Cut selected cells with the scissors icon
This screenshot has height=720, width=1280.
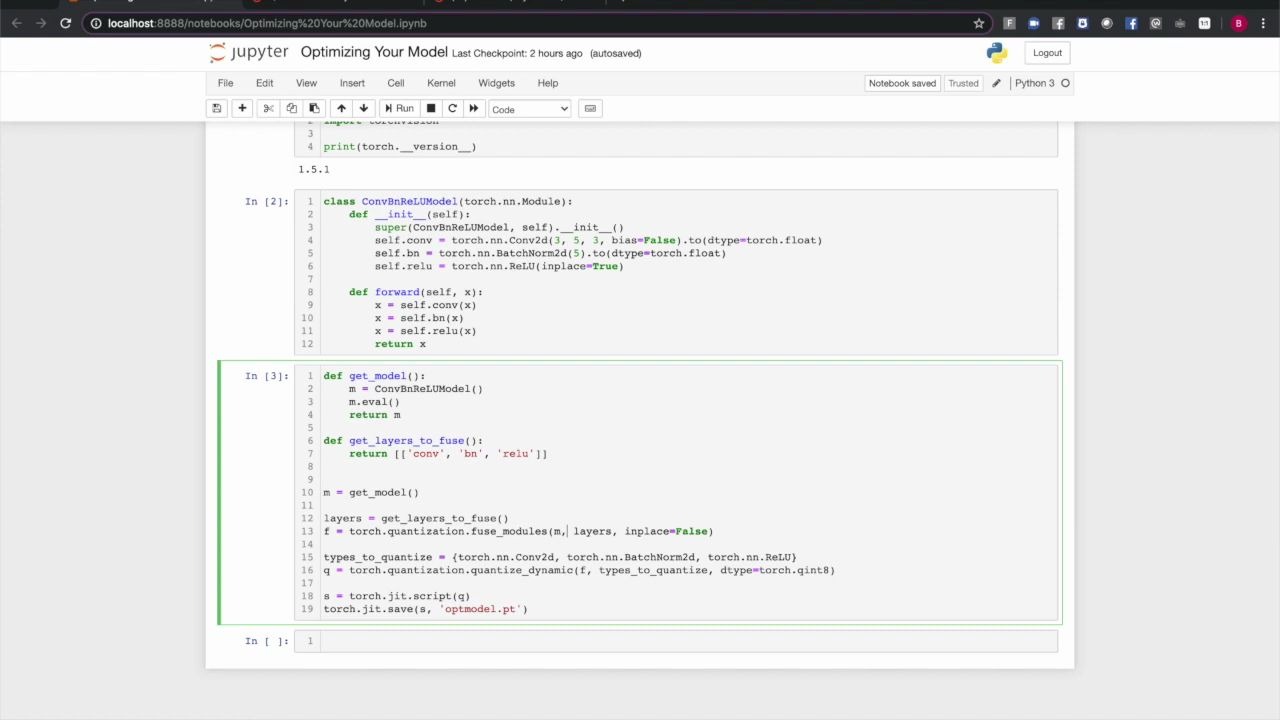pyautogui.click(x=268, y=109)
